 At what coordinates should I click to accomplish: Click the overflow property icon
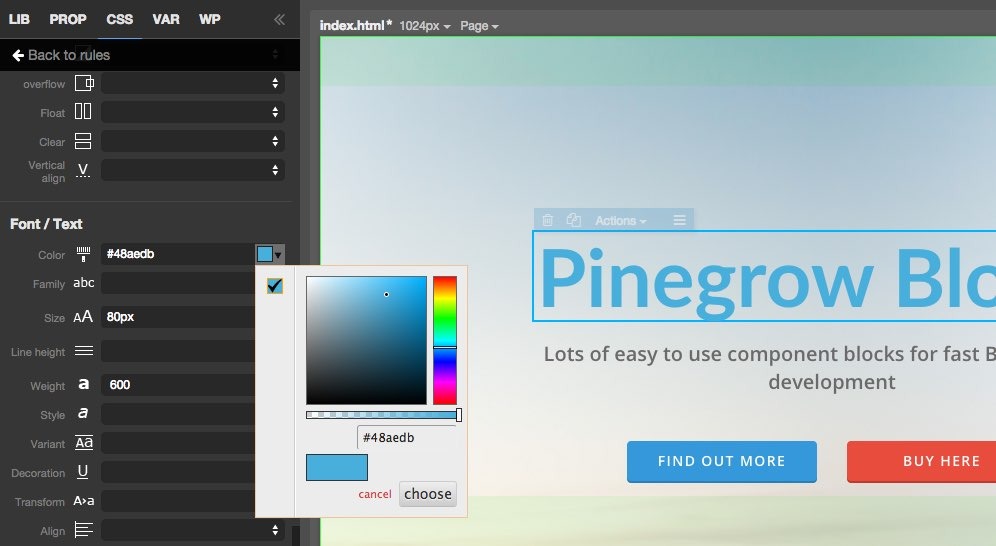click(84, 83)
